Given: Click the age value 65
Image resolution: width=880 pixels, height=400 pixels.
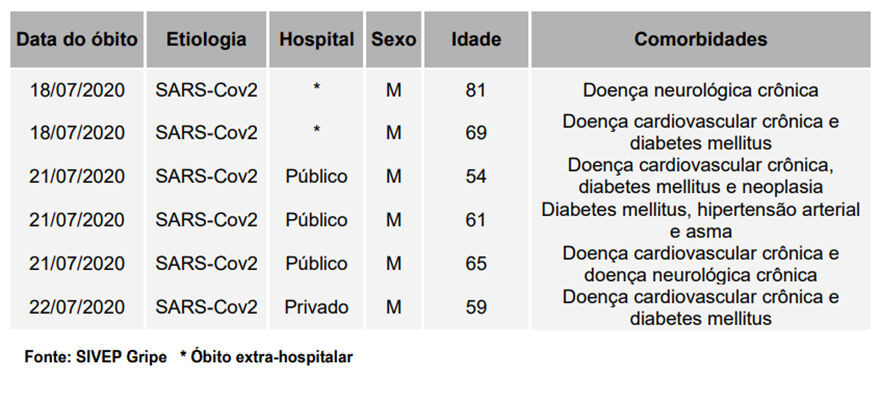Looking at the screenshot, I should pyautogui.click(x=476, y=264).
